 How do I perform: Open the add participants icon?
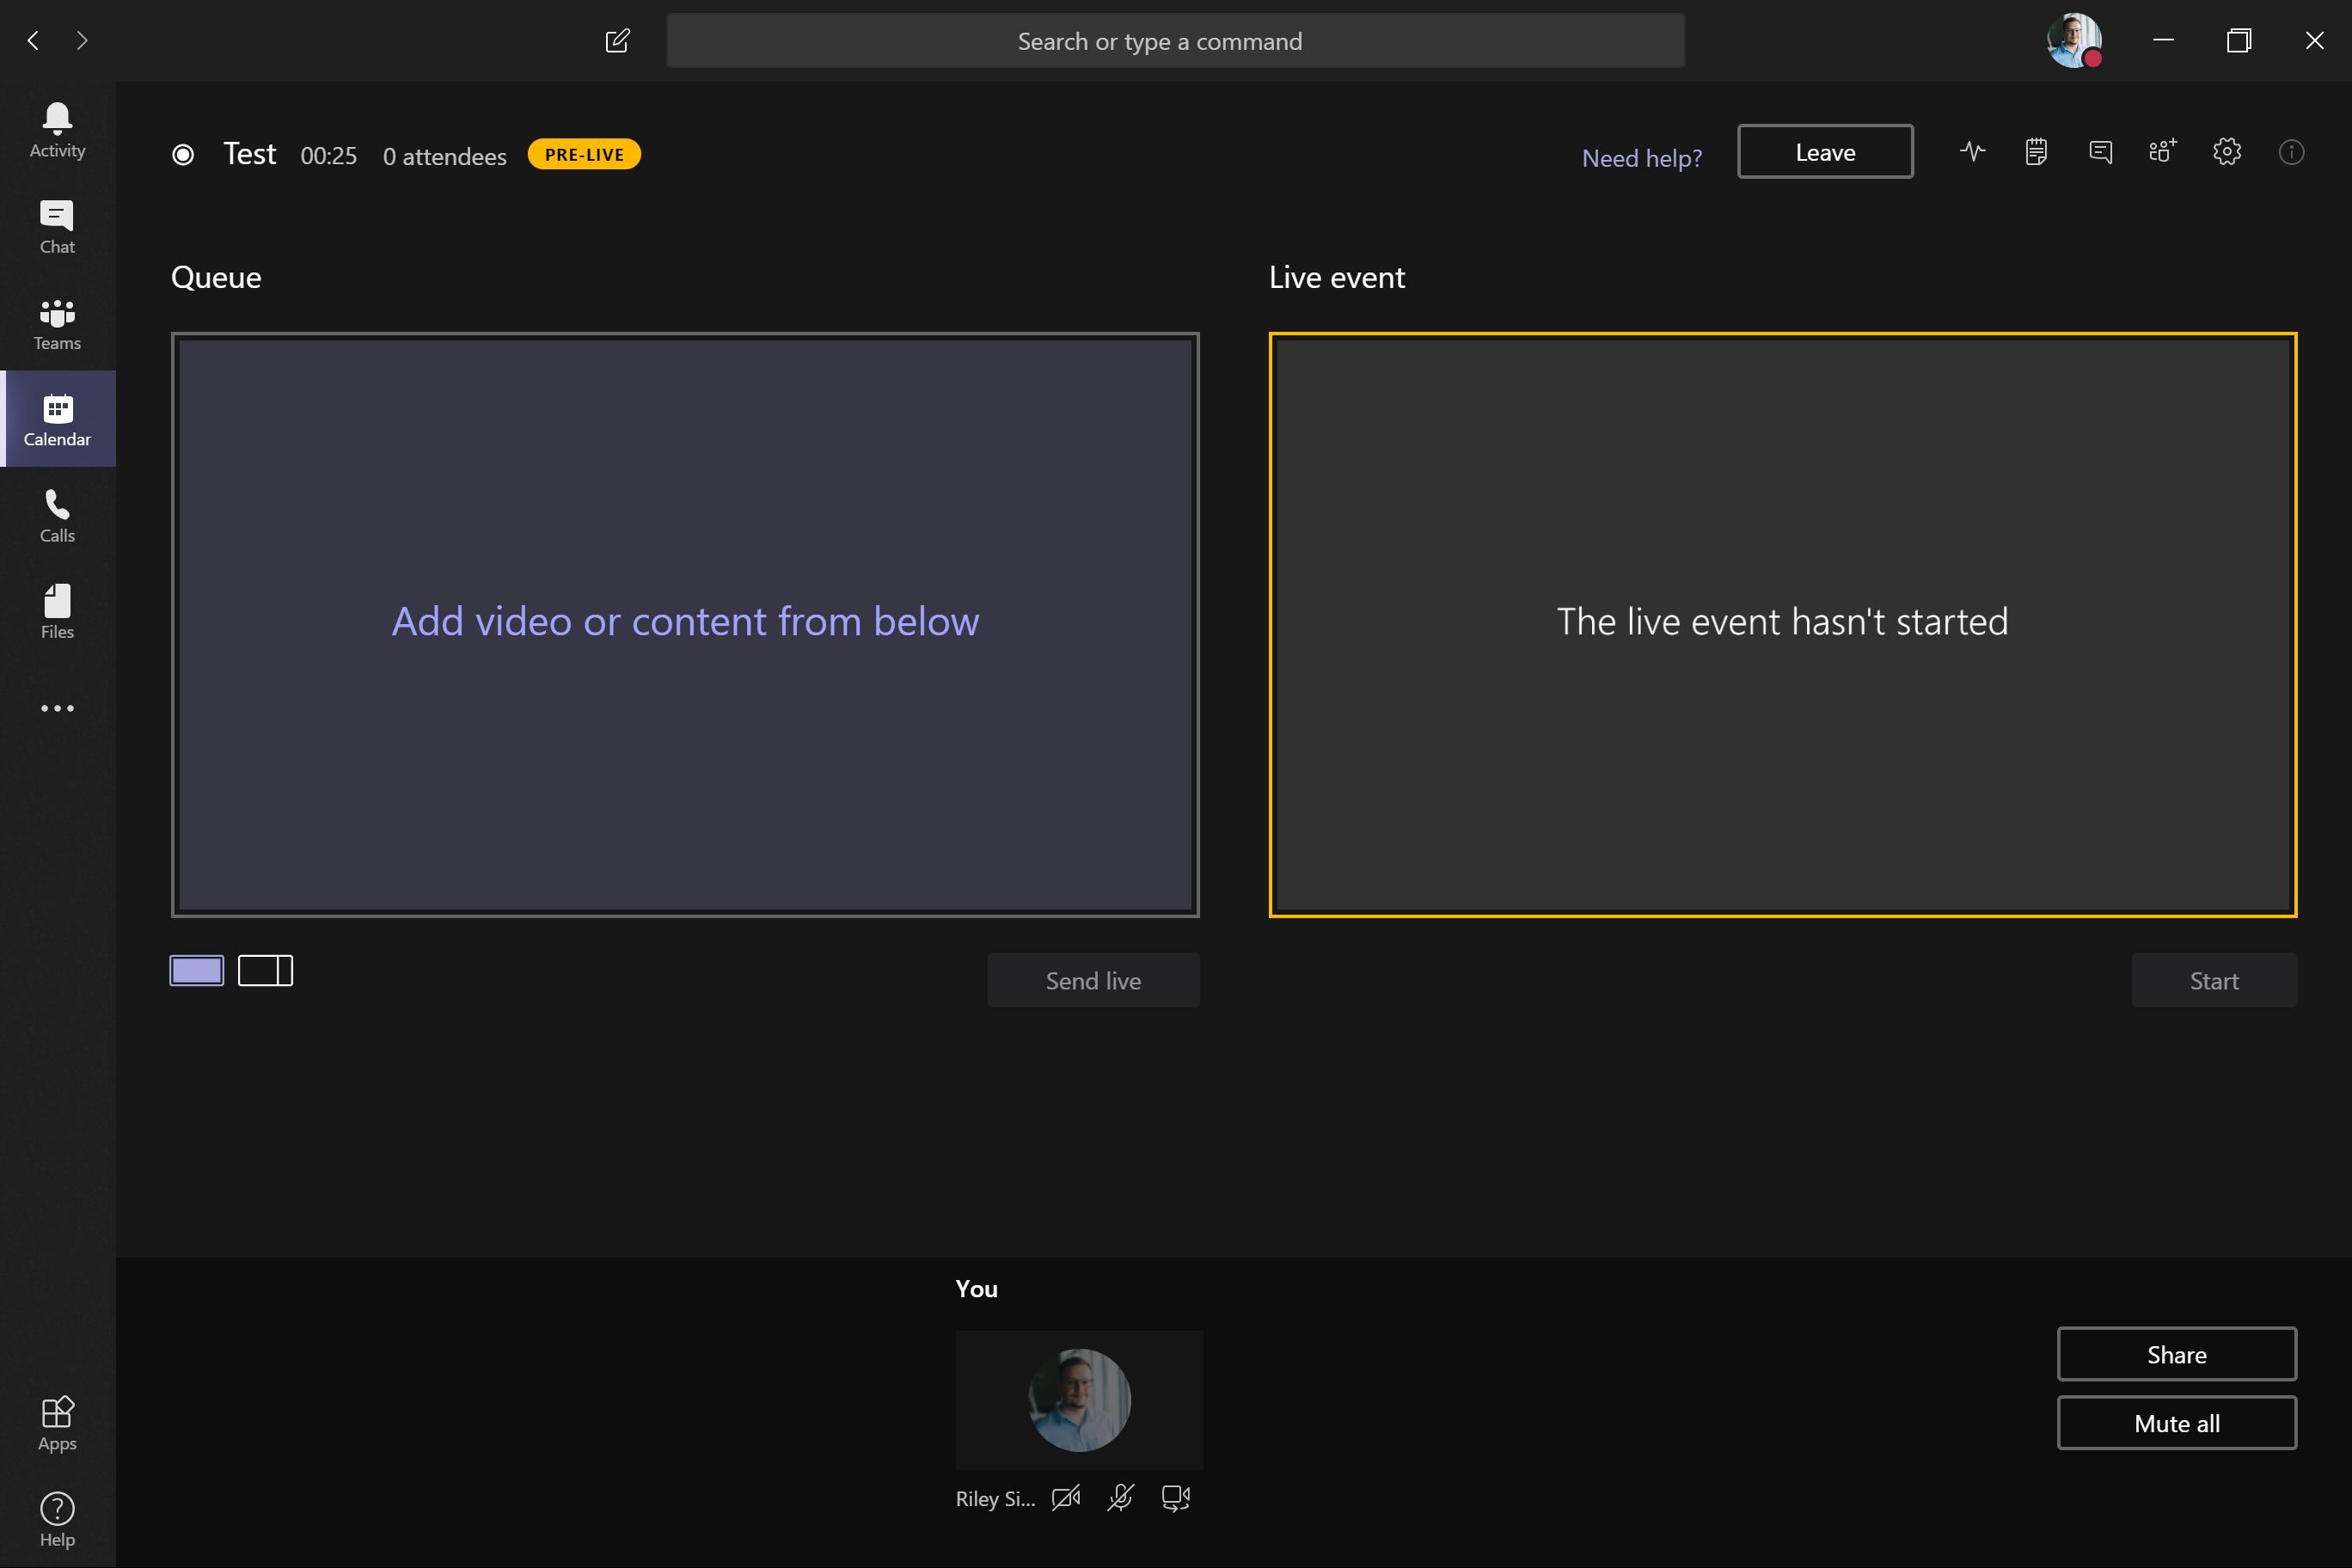click(x=2162, y=152)
